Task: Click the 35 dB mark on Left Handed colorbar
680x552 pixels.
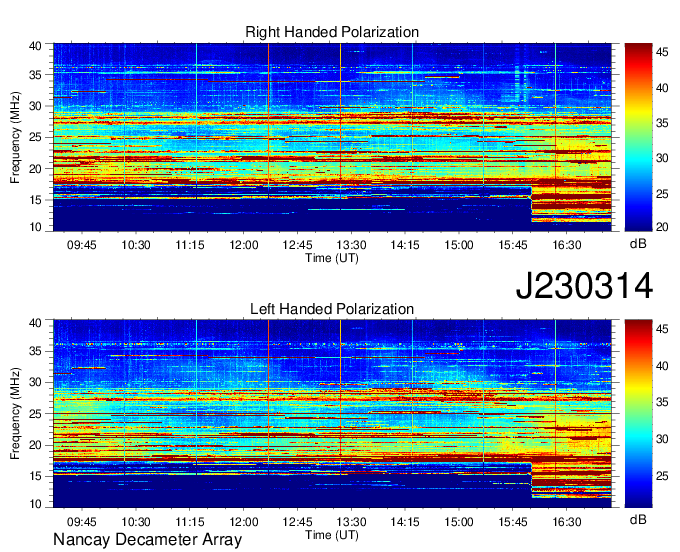Action: 662,403
